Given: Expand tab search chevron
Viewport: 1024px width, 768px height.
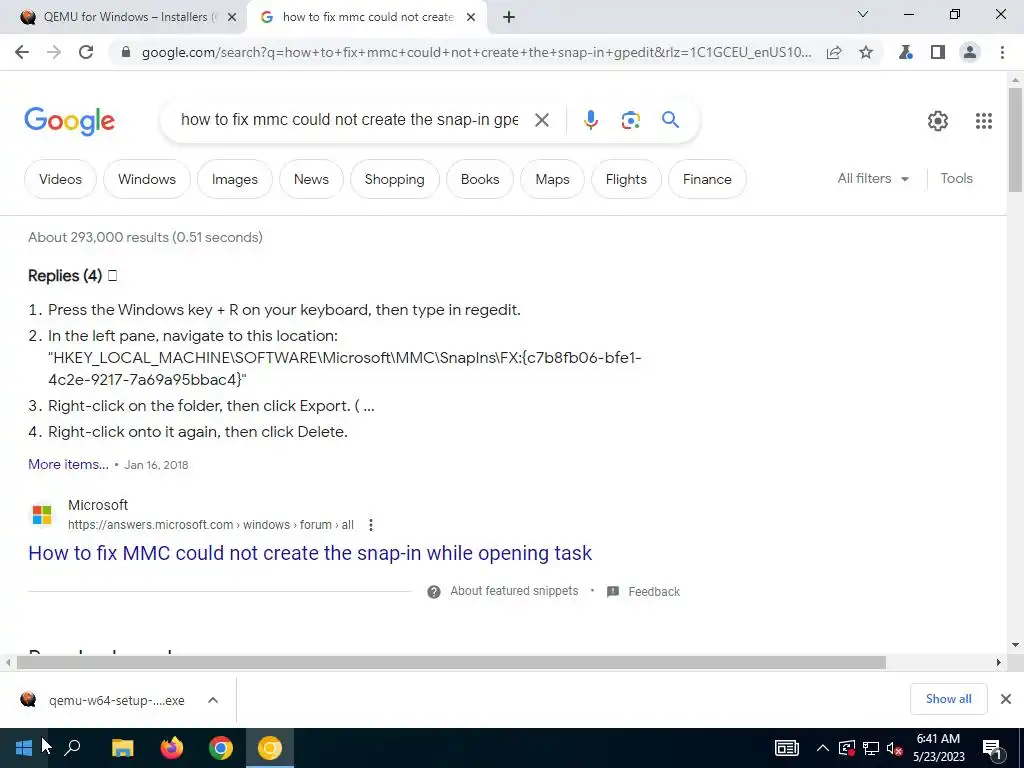Looking at the screenshot, I should [863, 14].
